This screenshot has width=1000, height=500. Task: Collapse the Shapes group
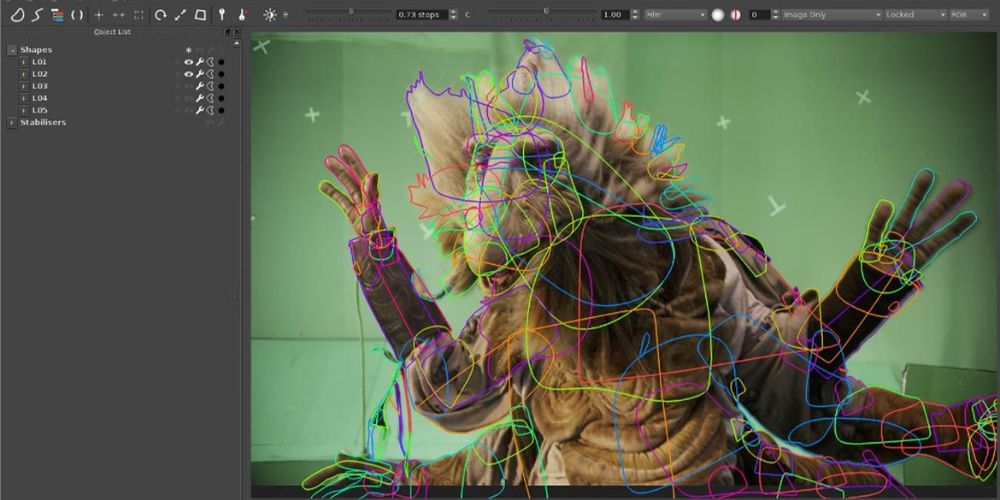pos(12,50)
